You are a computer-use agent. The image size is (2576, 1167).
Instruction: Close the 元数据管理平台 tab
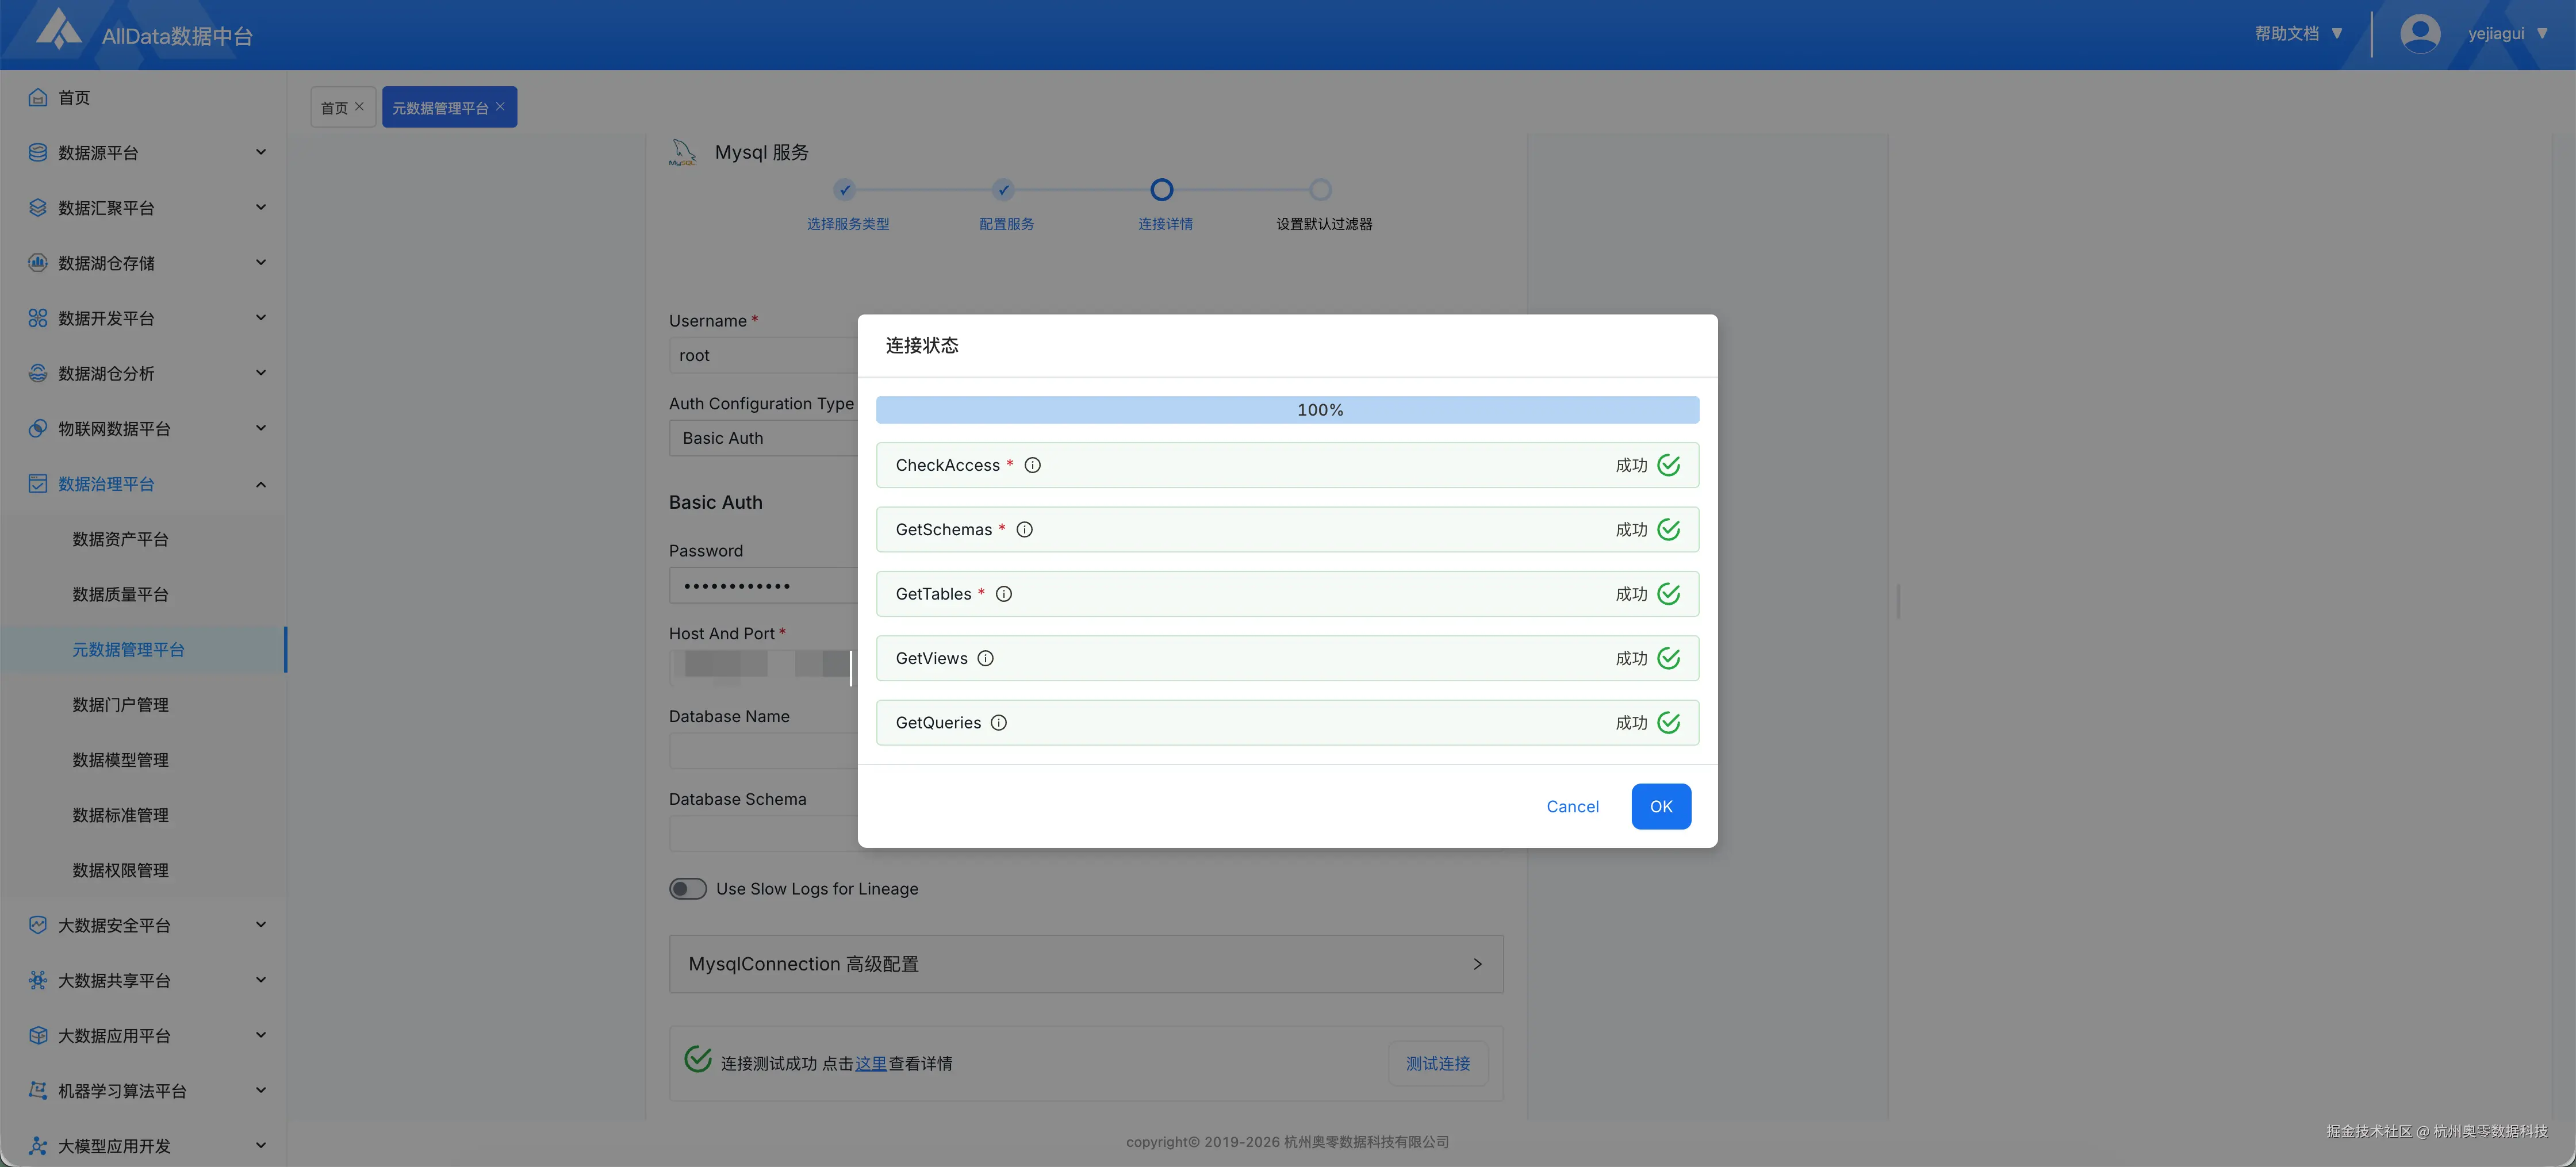[x=500, y=106]
